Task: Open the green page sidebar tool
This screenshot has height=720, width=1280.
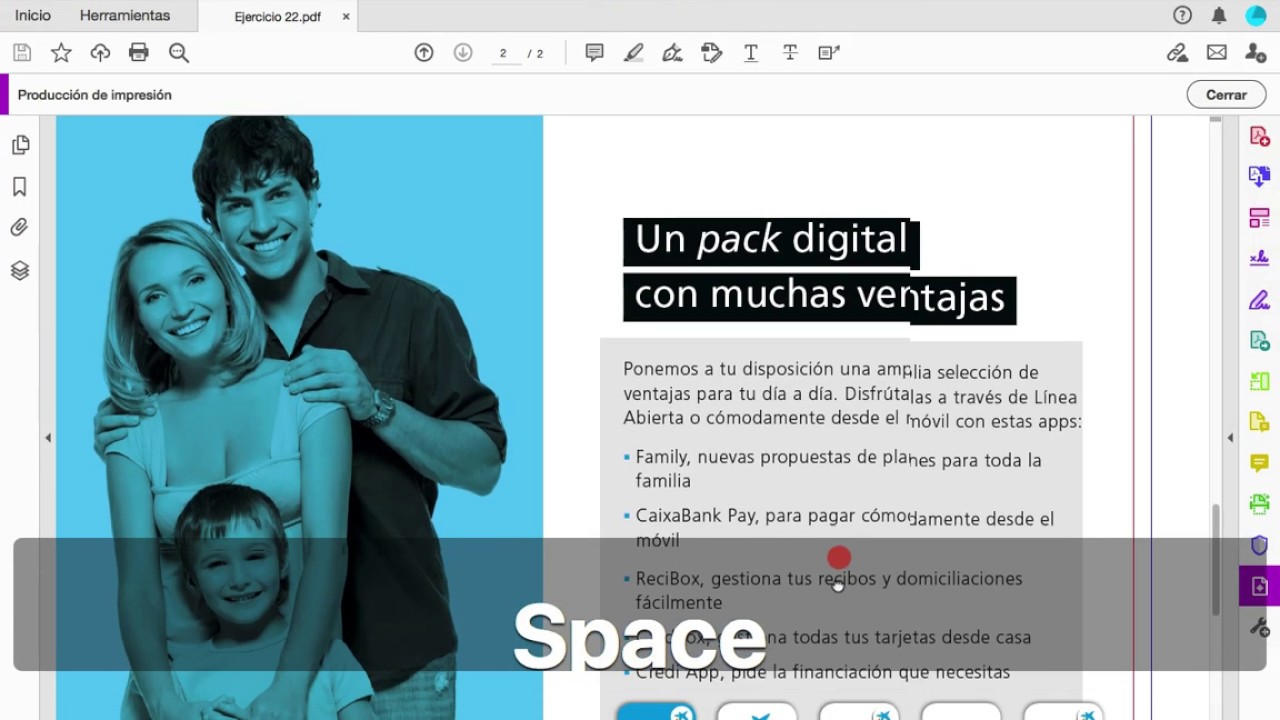Action: pyautogui.click(x=1260, y=340)
